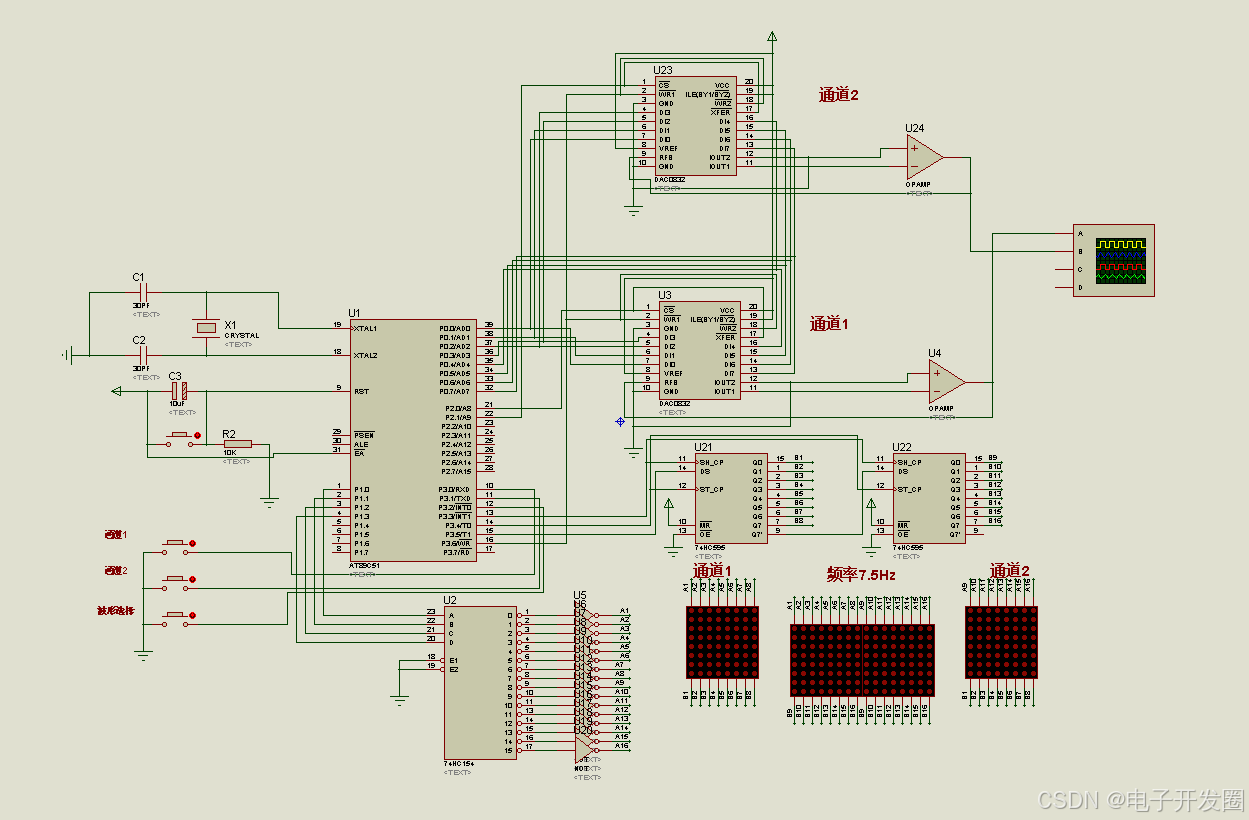Click the NOT gate on U2 output 0
The height and width of the screenshot is (820, 1249).
(587, 615)
